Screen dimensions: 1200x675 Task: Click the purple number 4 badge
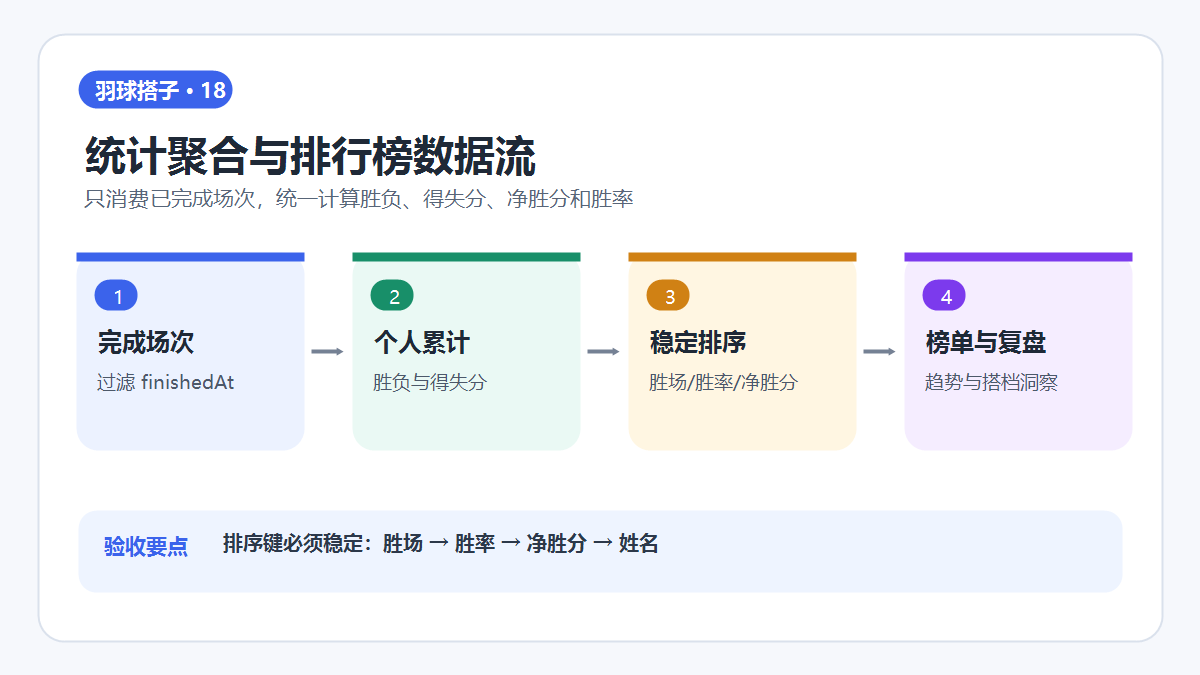point(944,296)
